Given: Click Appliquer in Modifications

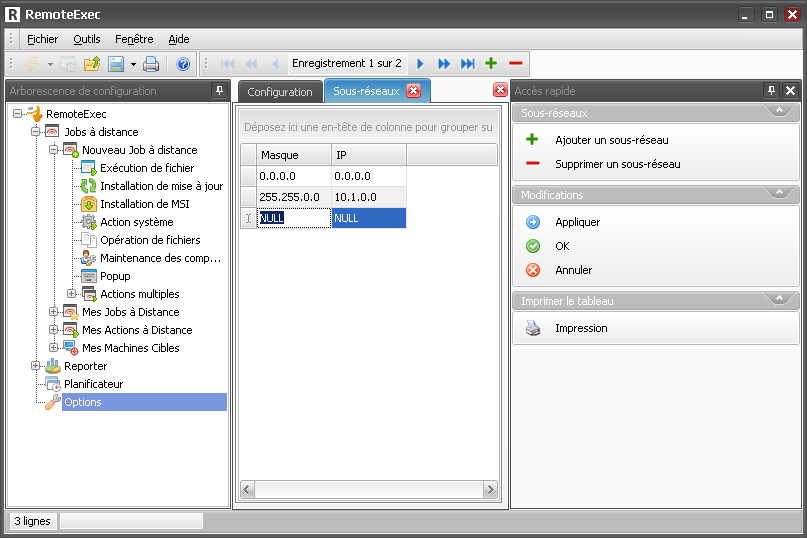Looking at the screenshot, I should tap(577, 222).
